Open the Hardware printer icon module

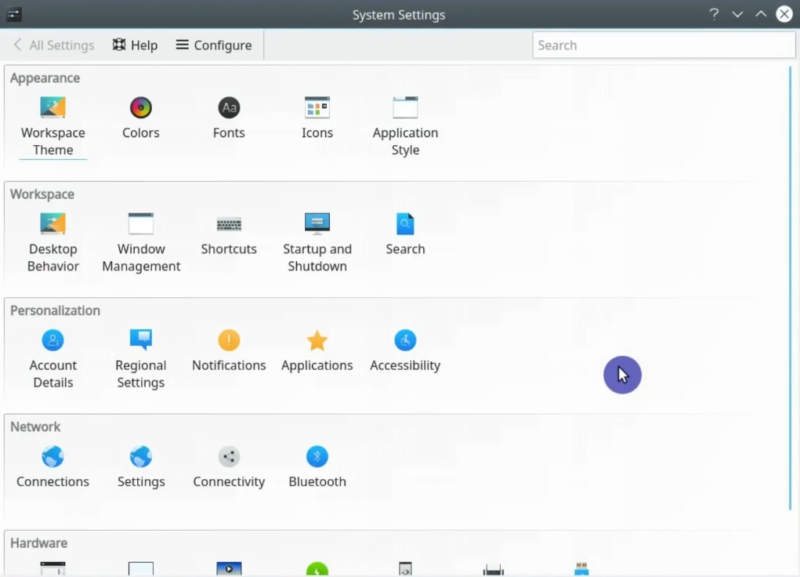pyautogui.click(x=493, y=569)
